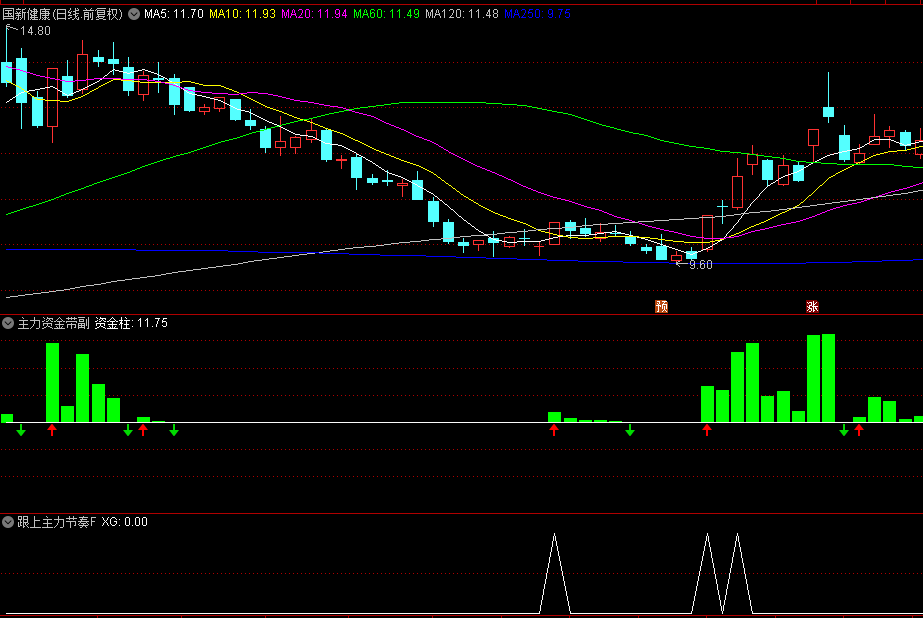
Task: Click the blue MA250: 9.75 label
Action: tap(537, 14)
